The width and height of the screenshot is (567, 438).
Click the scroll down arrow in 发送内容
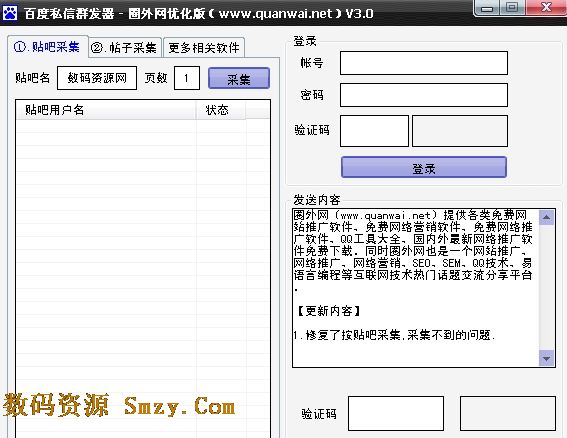click(546, 358)
